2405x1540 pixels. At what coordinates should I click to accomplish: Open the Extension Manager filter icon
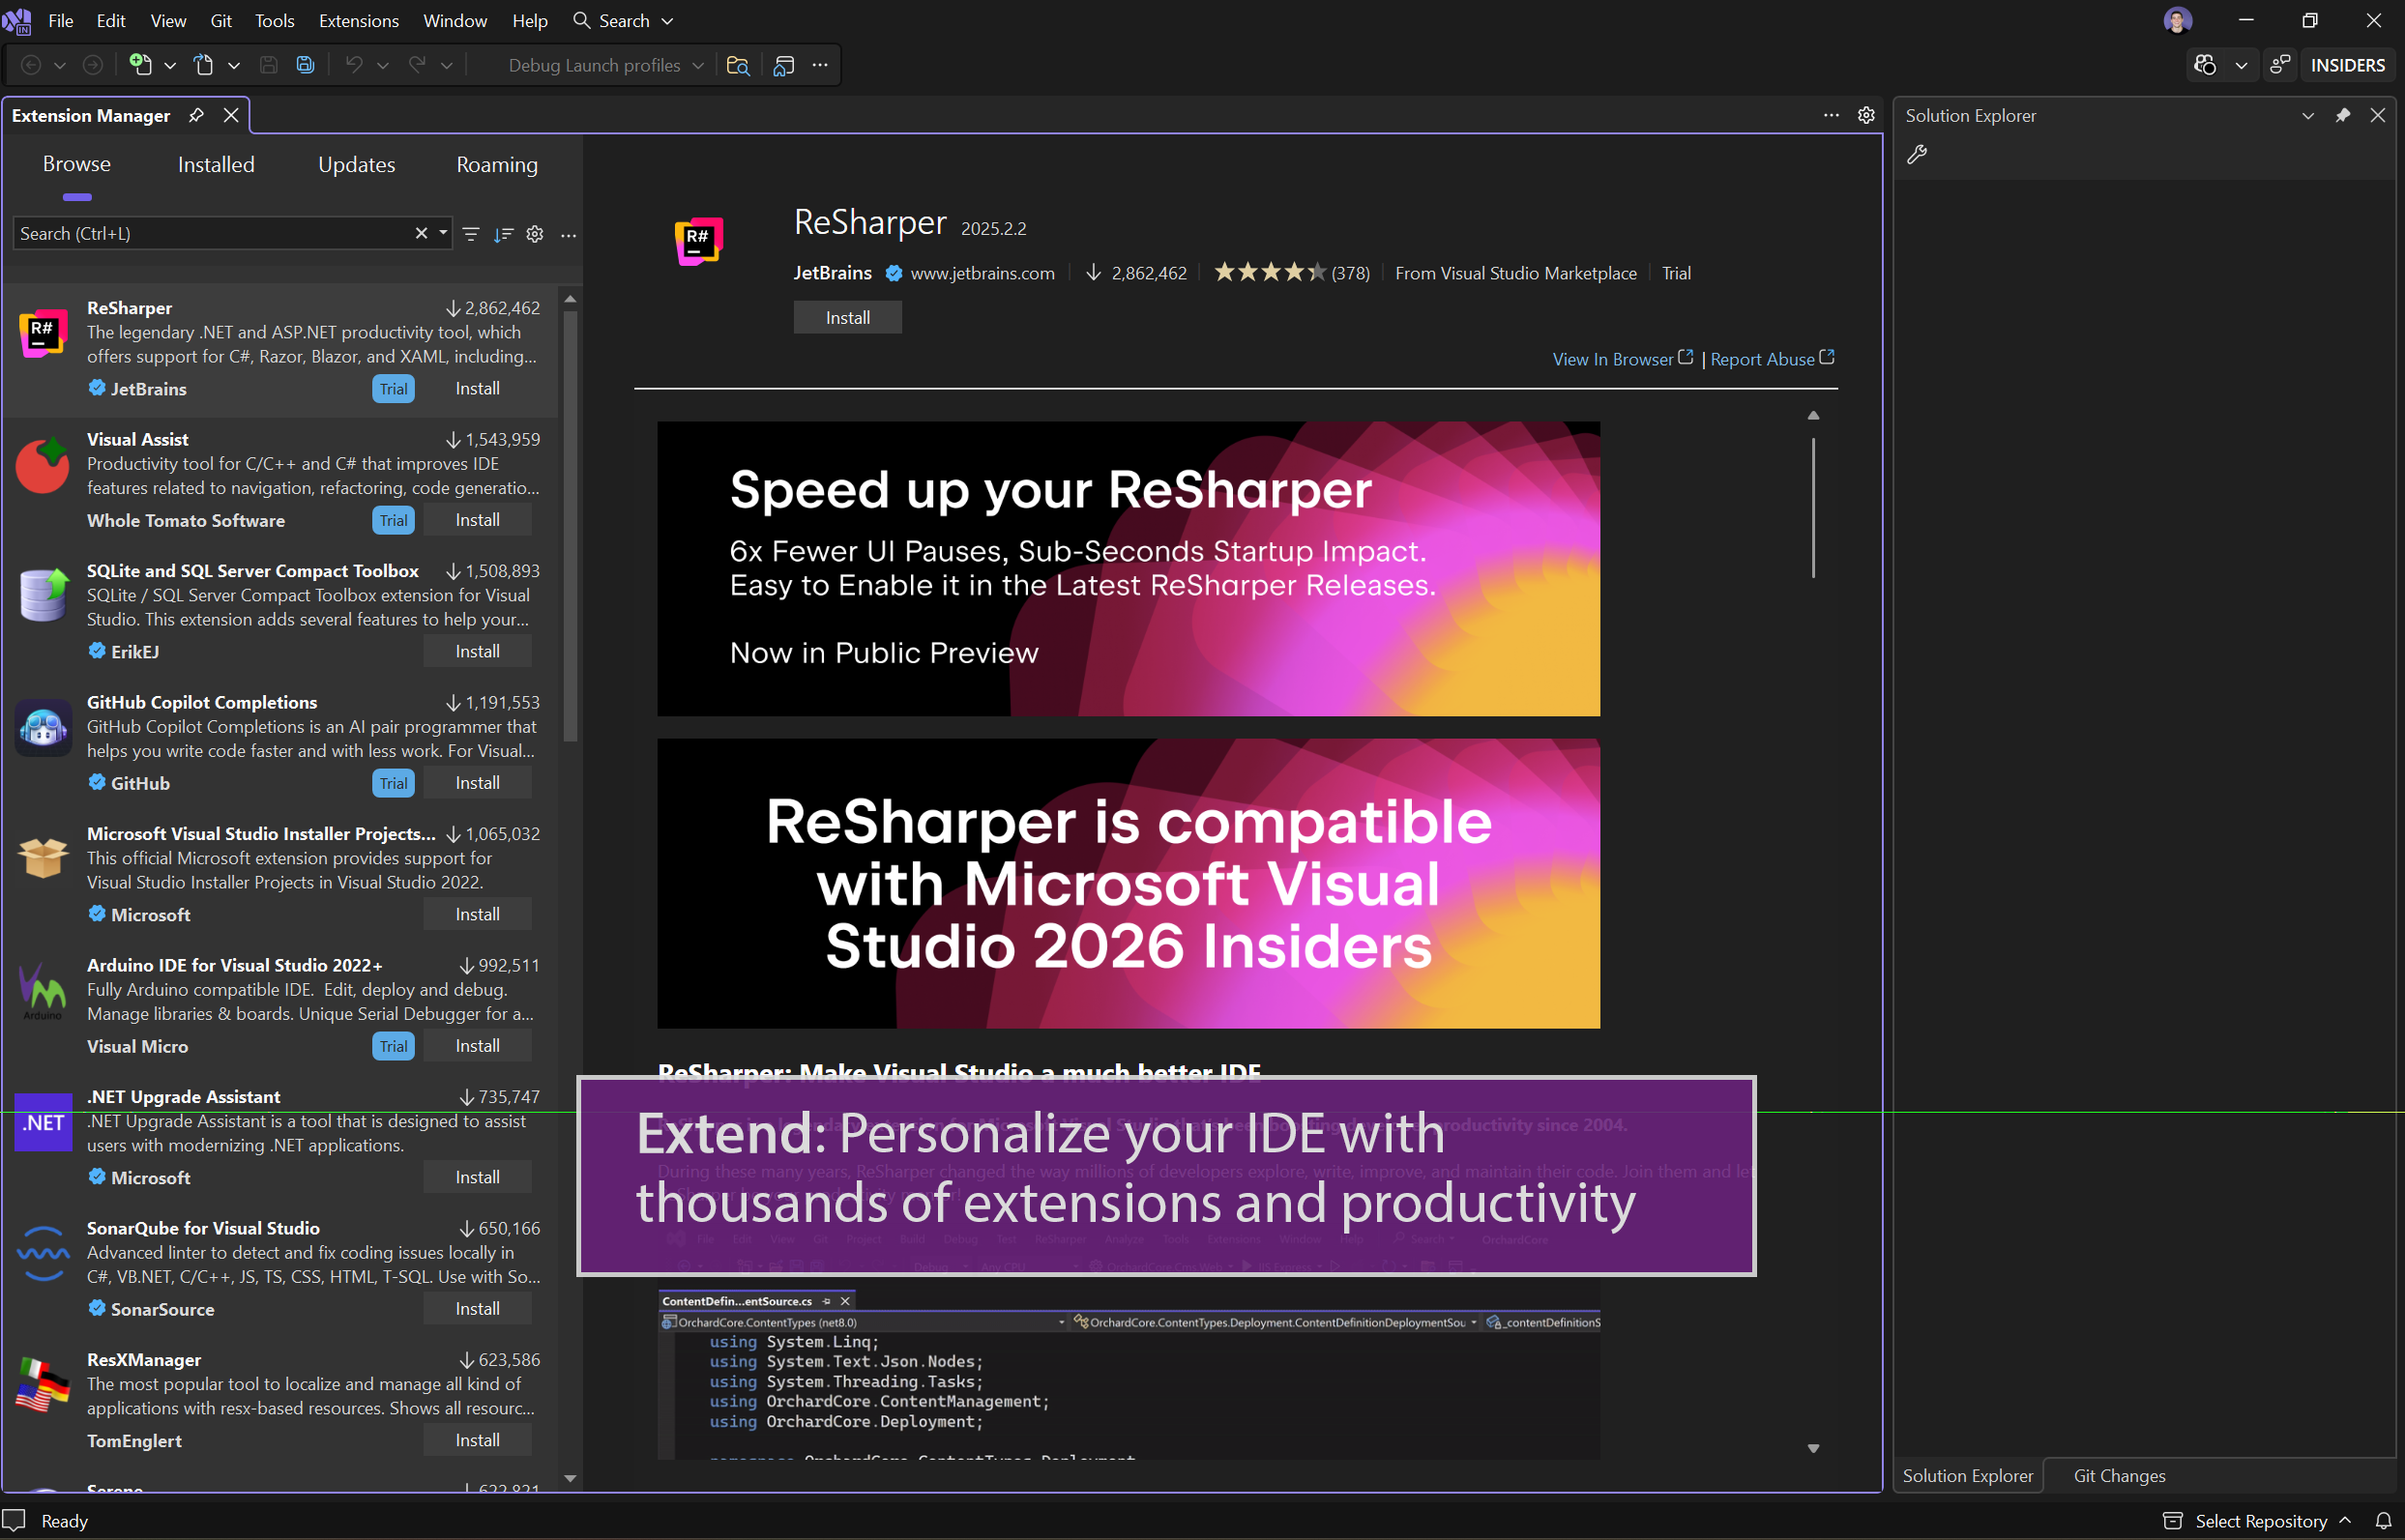pos(470,233)
